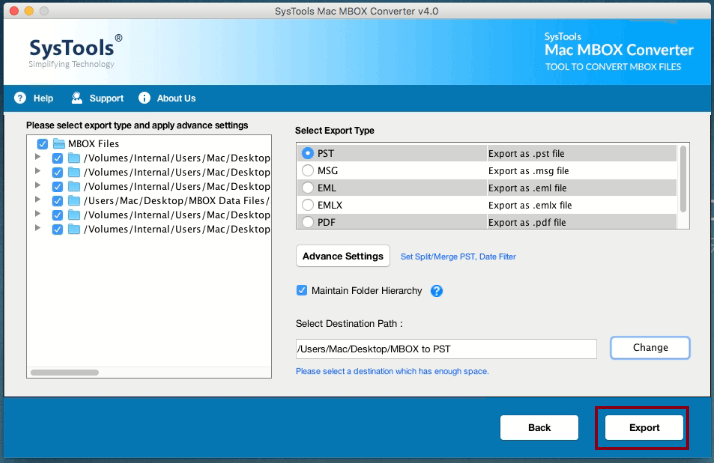
Task: Toggle the checkbox for /Users/Mac/Desktop/MBOX Data Files/
Action: 57,201
